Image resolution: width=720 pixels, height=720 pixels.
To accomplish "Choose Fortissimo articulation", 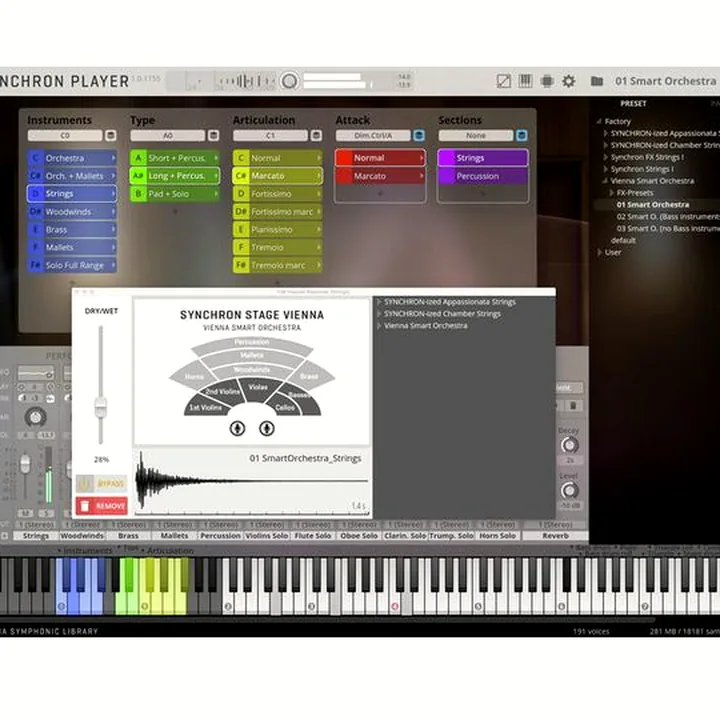I will pos(277,194).
